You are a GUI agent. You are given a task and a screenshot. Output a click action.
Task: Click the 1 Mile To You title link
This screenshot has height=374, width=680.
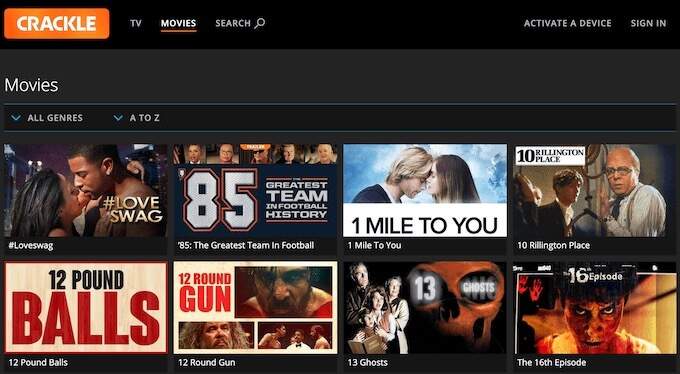click(x=374, y=245)
